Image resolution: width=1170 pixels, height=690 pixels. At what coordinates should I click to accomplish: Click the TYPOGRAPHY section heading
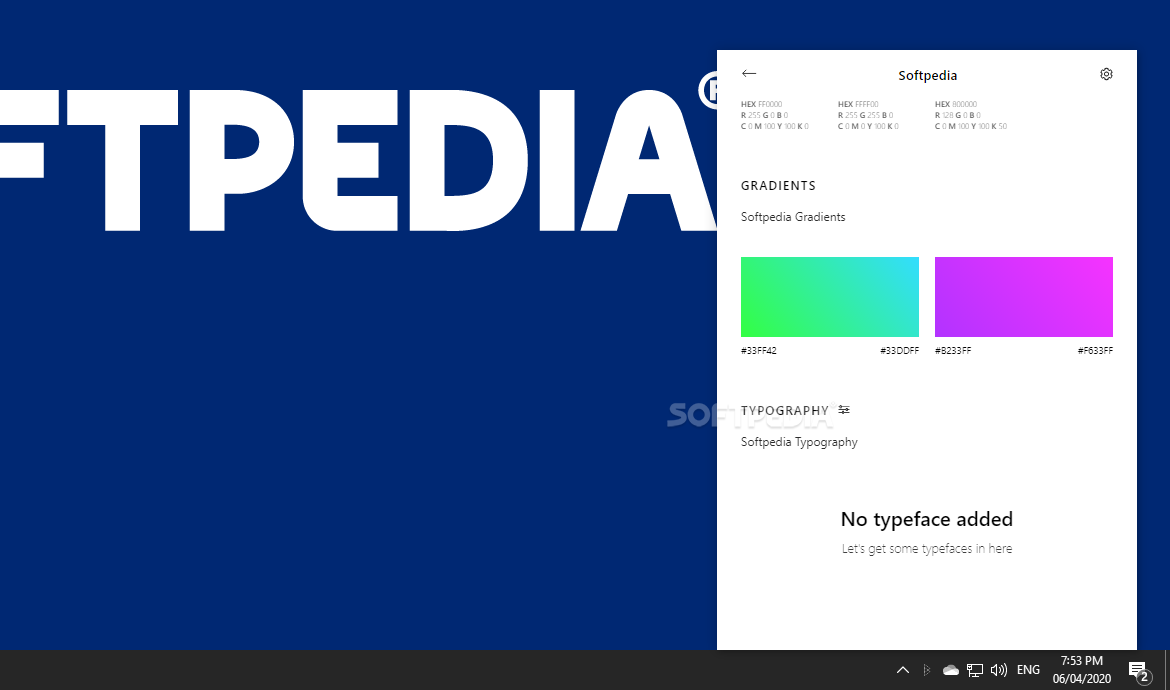point(785,411)
